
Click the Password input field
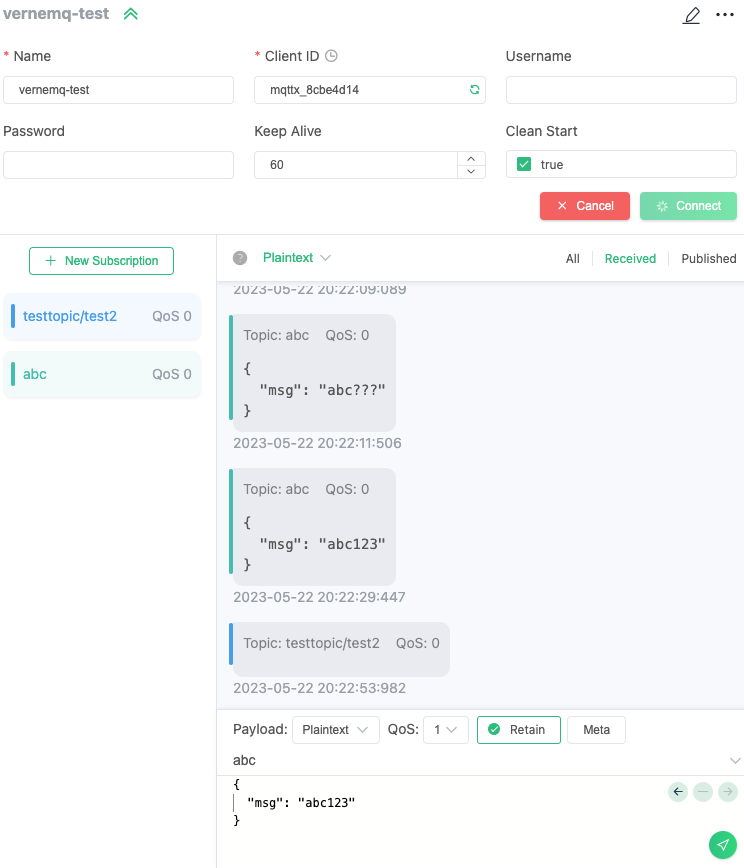pyautogui.click(x=118, y=165)
